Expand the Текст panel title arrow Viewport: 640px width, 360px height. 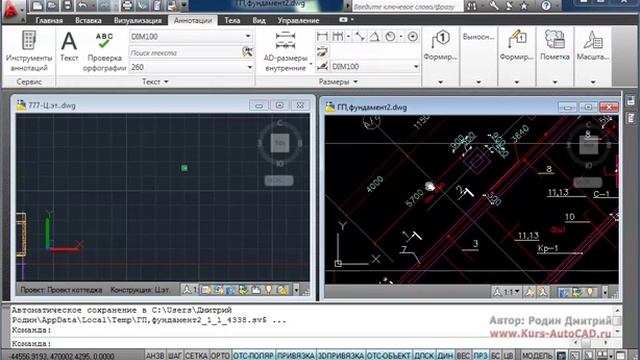pos(166,82)
